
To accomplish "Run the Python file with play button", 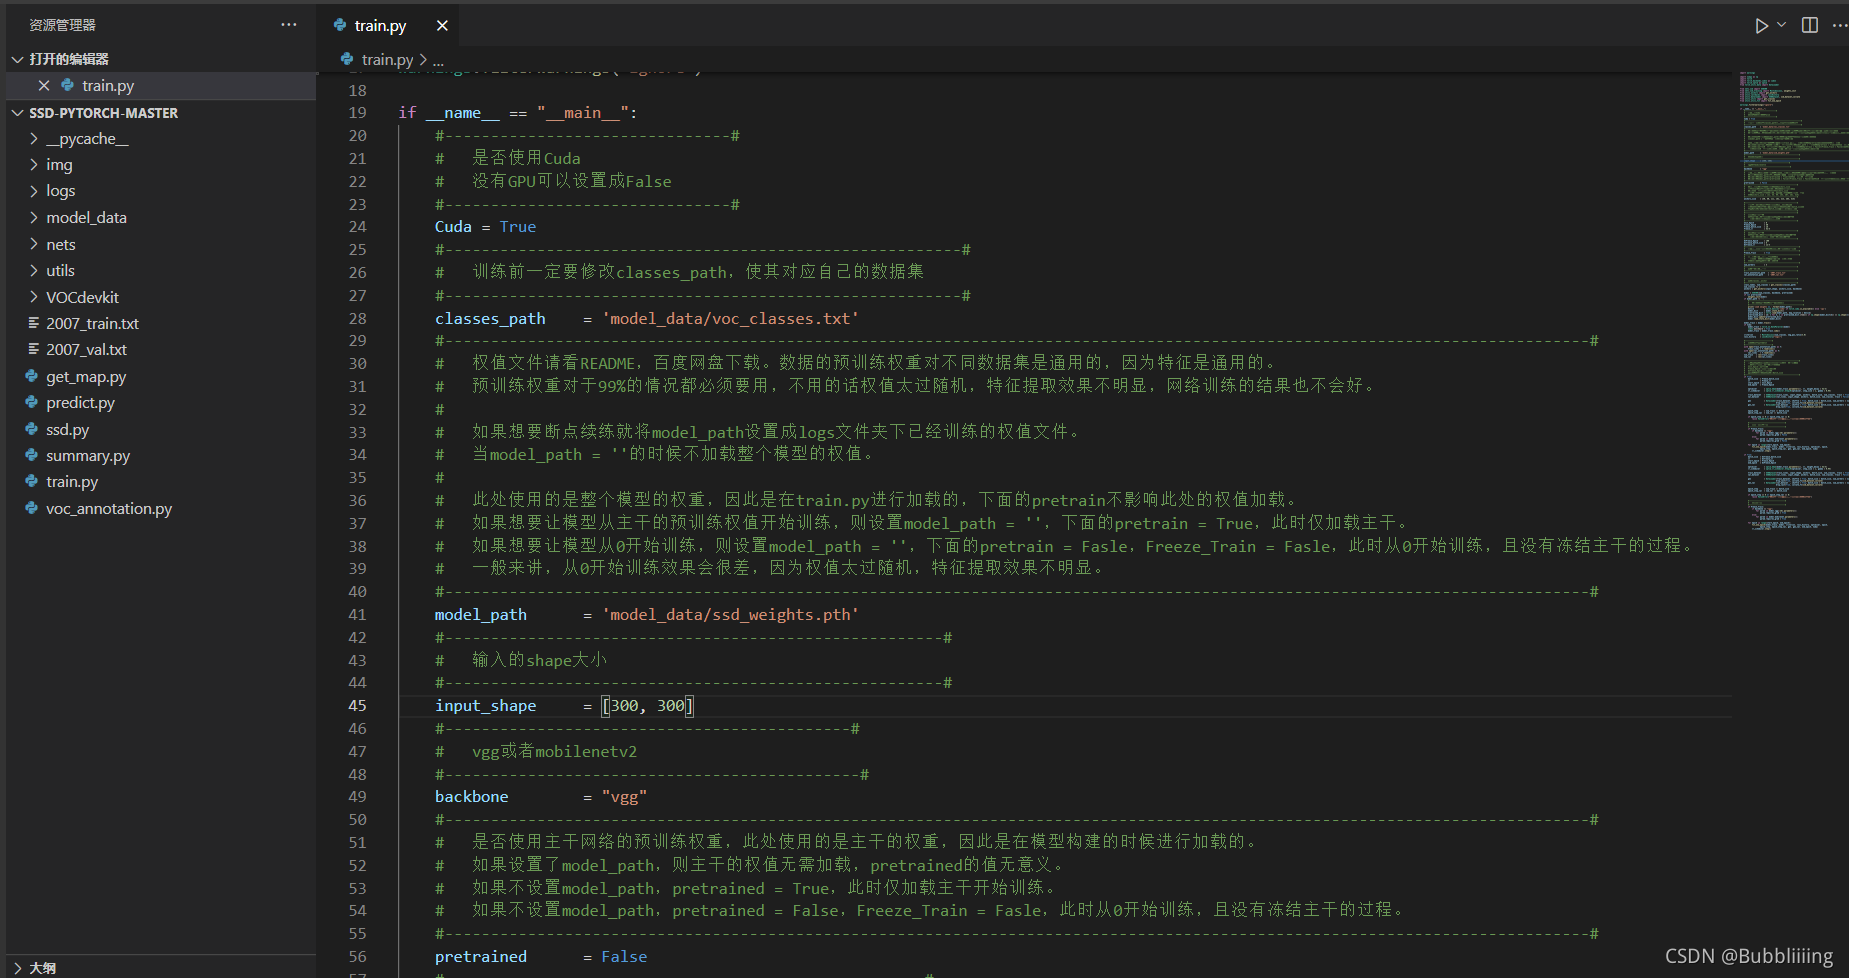I will (1761, 25).
